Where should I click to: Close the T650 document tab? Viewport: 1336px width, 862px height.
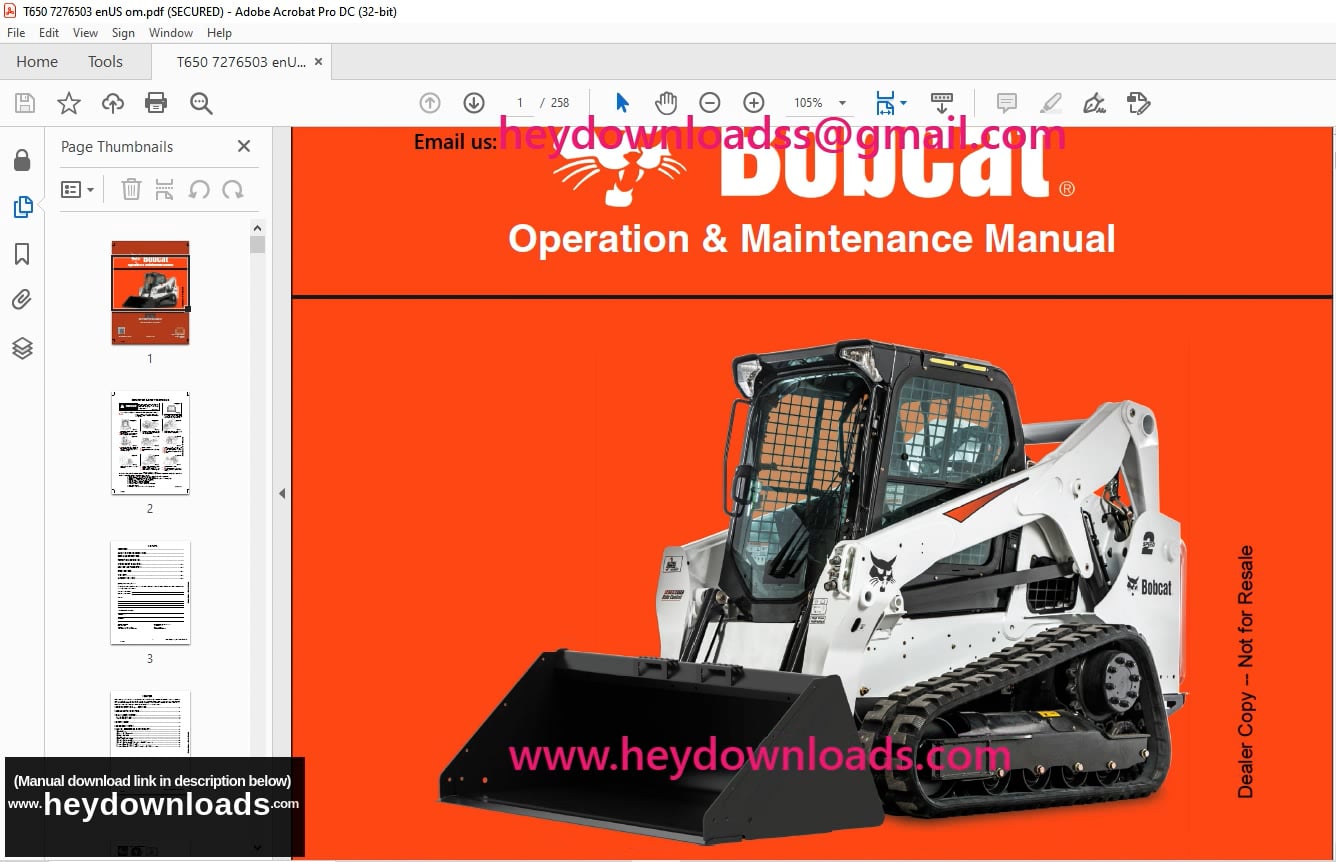pos(318,61)
